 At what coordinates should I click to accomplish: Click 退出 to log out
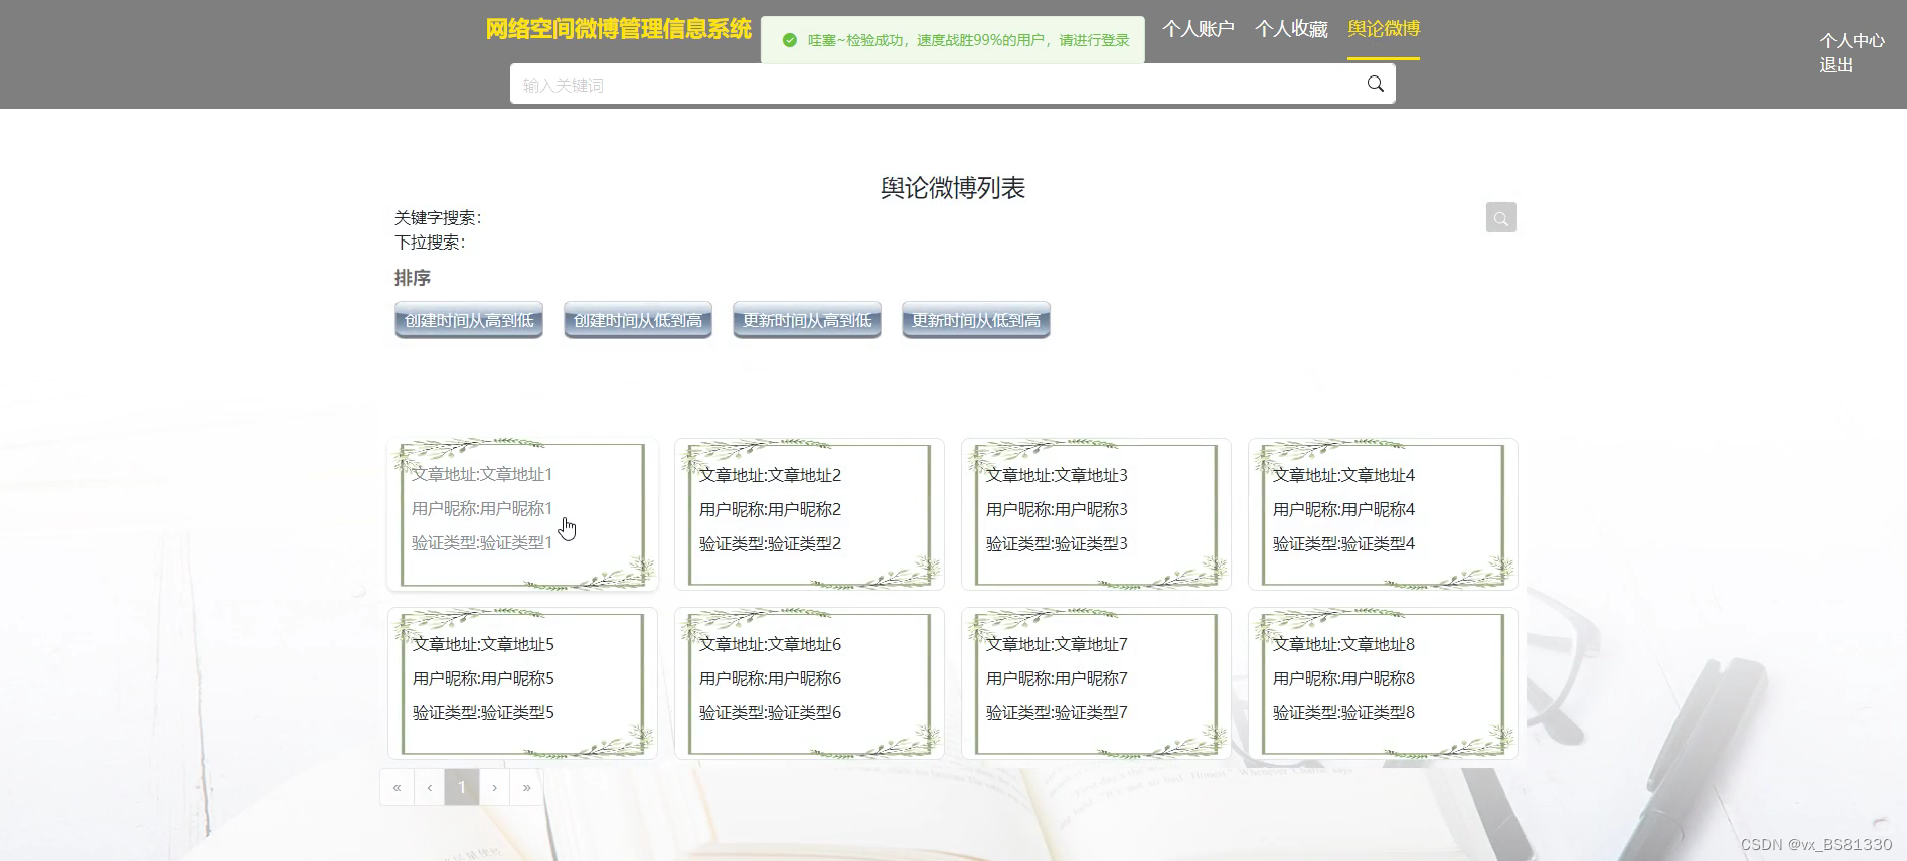(x=1836, y=65)
